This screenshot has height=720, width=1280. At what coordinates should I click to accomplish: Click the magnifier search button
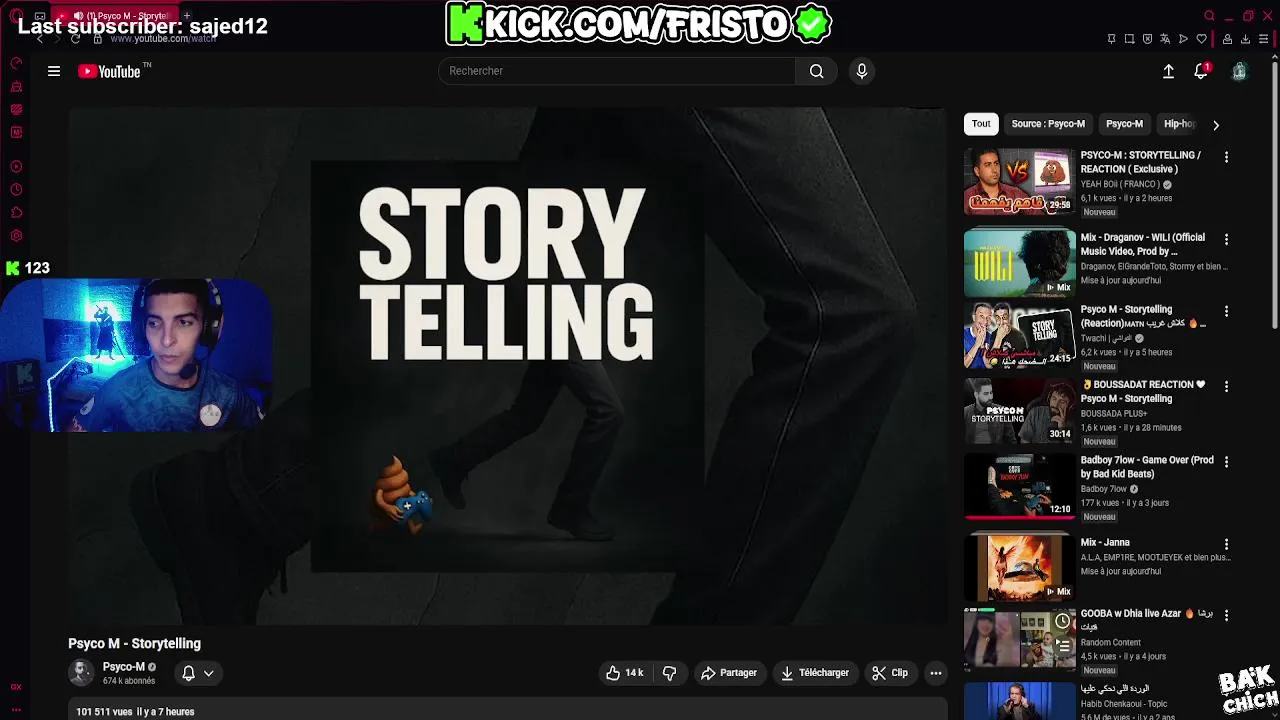coord(817,71)
